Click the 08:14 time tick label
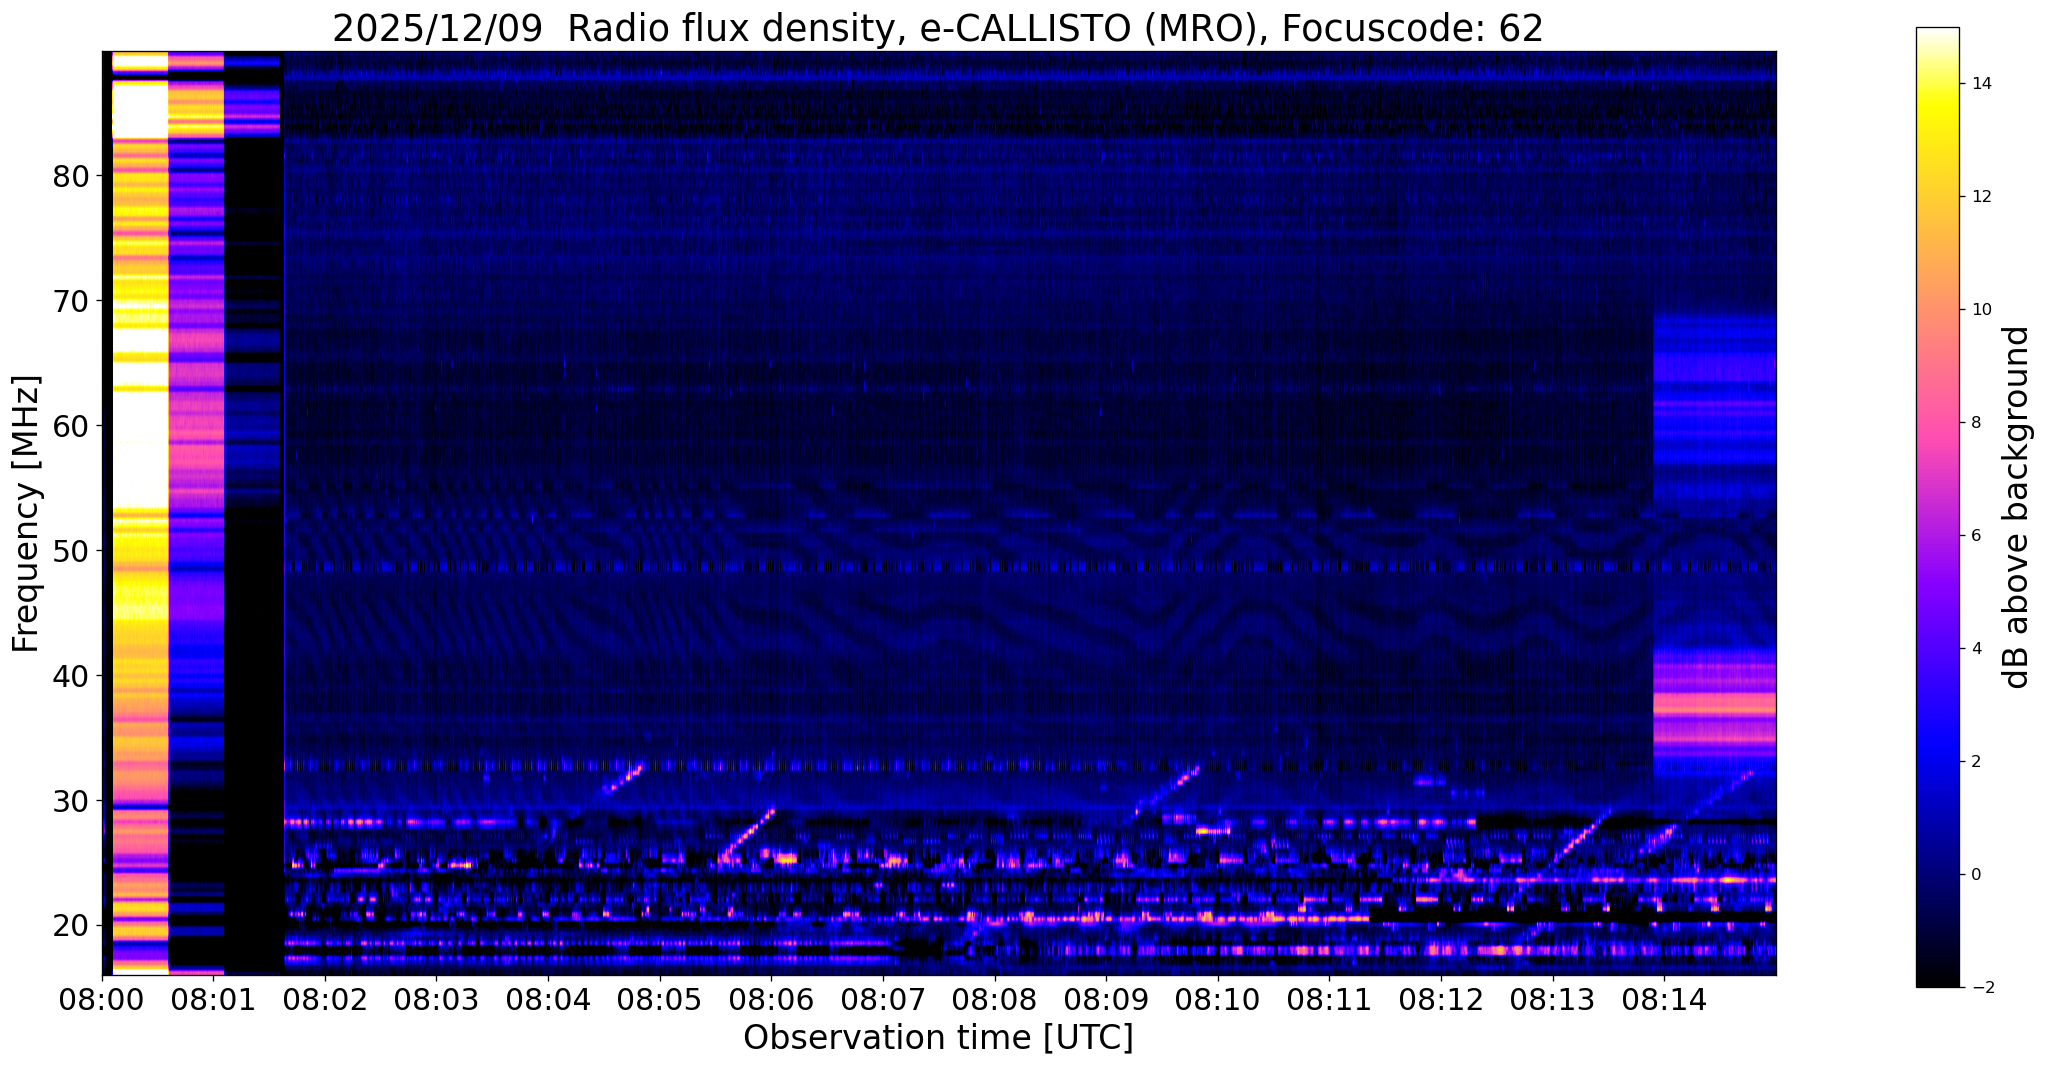2047x1067 pixels. click(x=1664, y=999)
